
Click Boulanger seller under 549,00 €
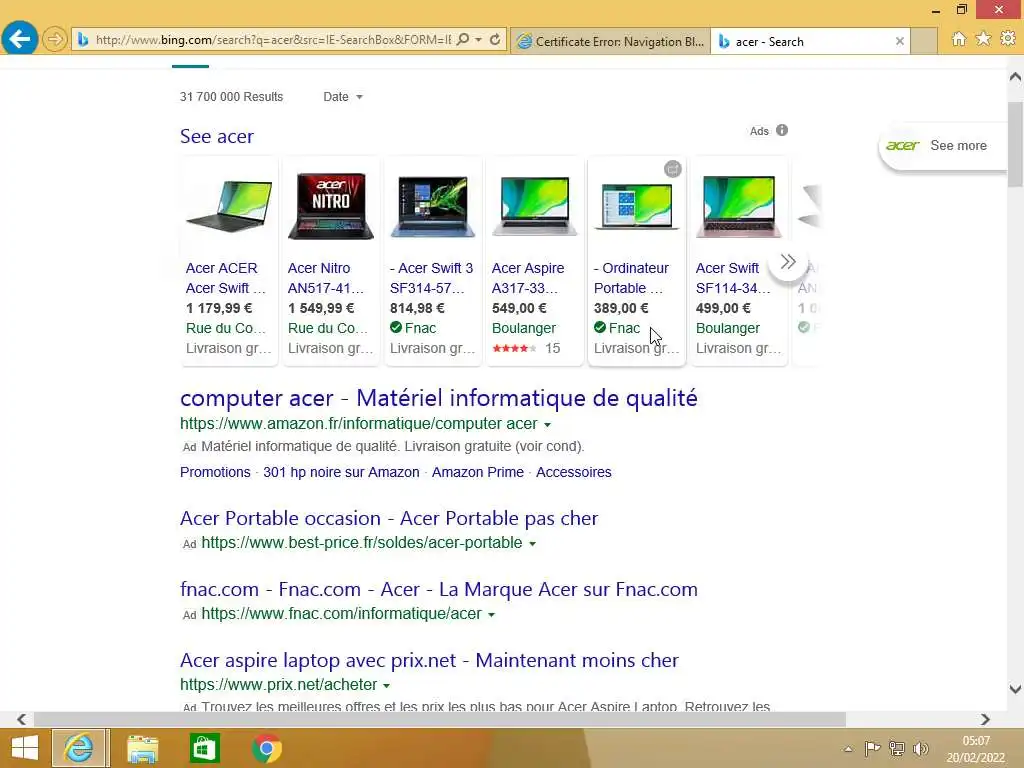pos(524,328)
